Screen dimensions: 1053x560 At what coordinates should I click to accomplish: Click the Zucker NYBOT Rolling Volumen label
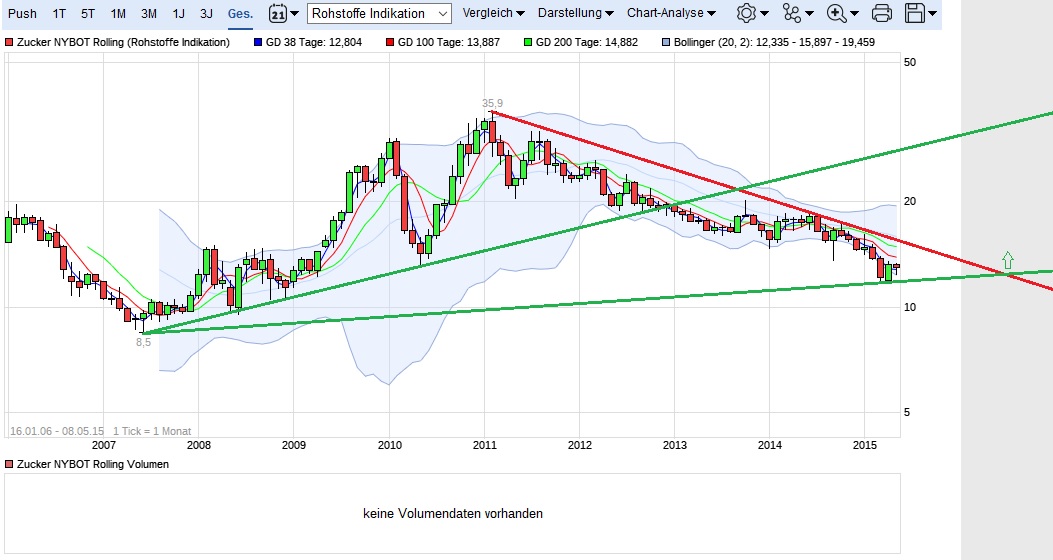tap(94, 464)
